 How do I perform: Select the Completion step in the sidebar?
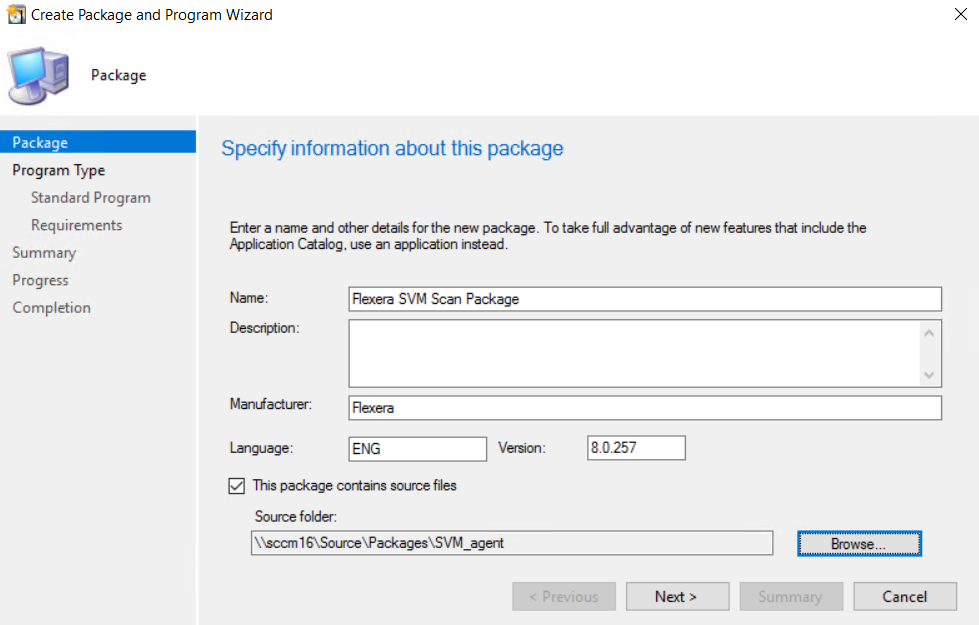(x=51, y=308)
